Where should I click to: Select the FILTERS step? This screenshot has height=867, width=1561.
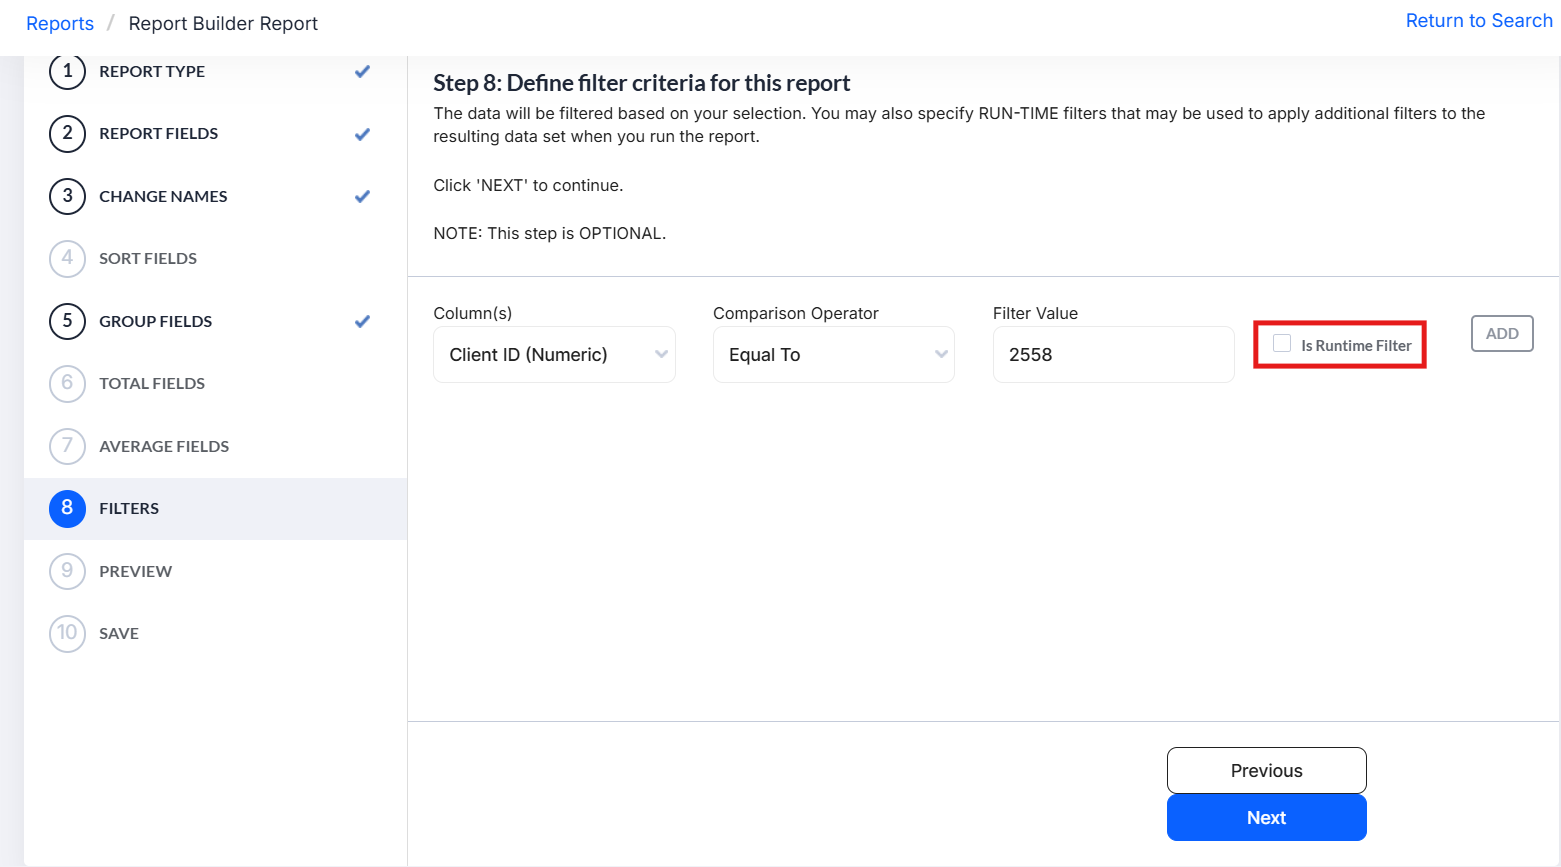click(215, 508)
